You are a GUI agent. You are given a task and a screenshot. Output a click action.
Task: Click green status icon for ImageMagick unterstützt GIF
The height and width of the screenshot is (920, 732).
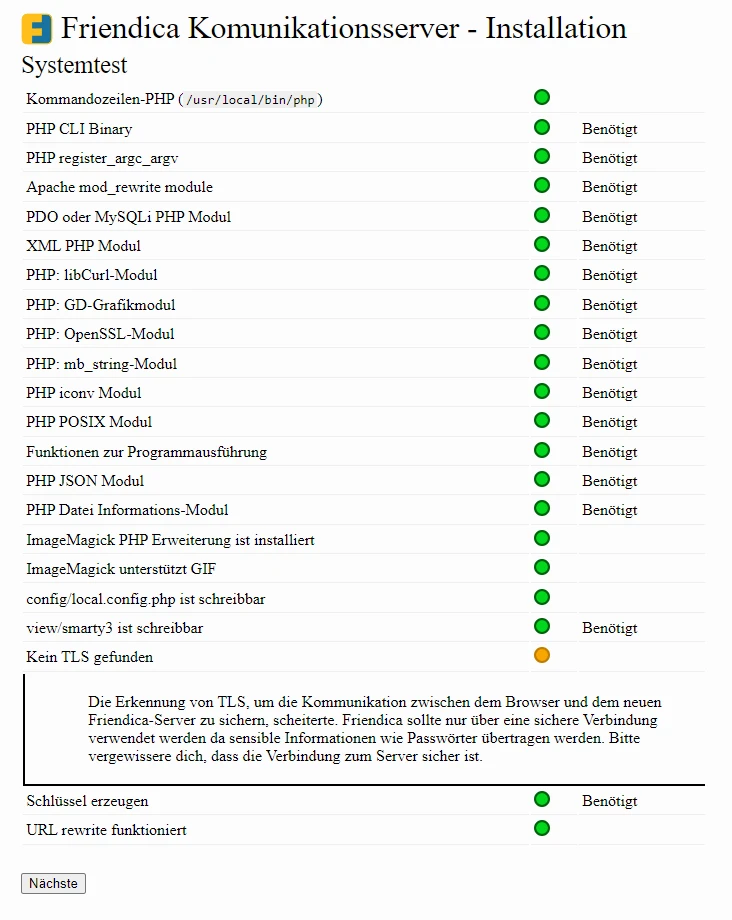[542, 568]
